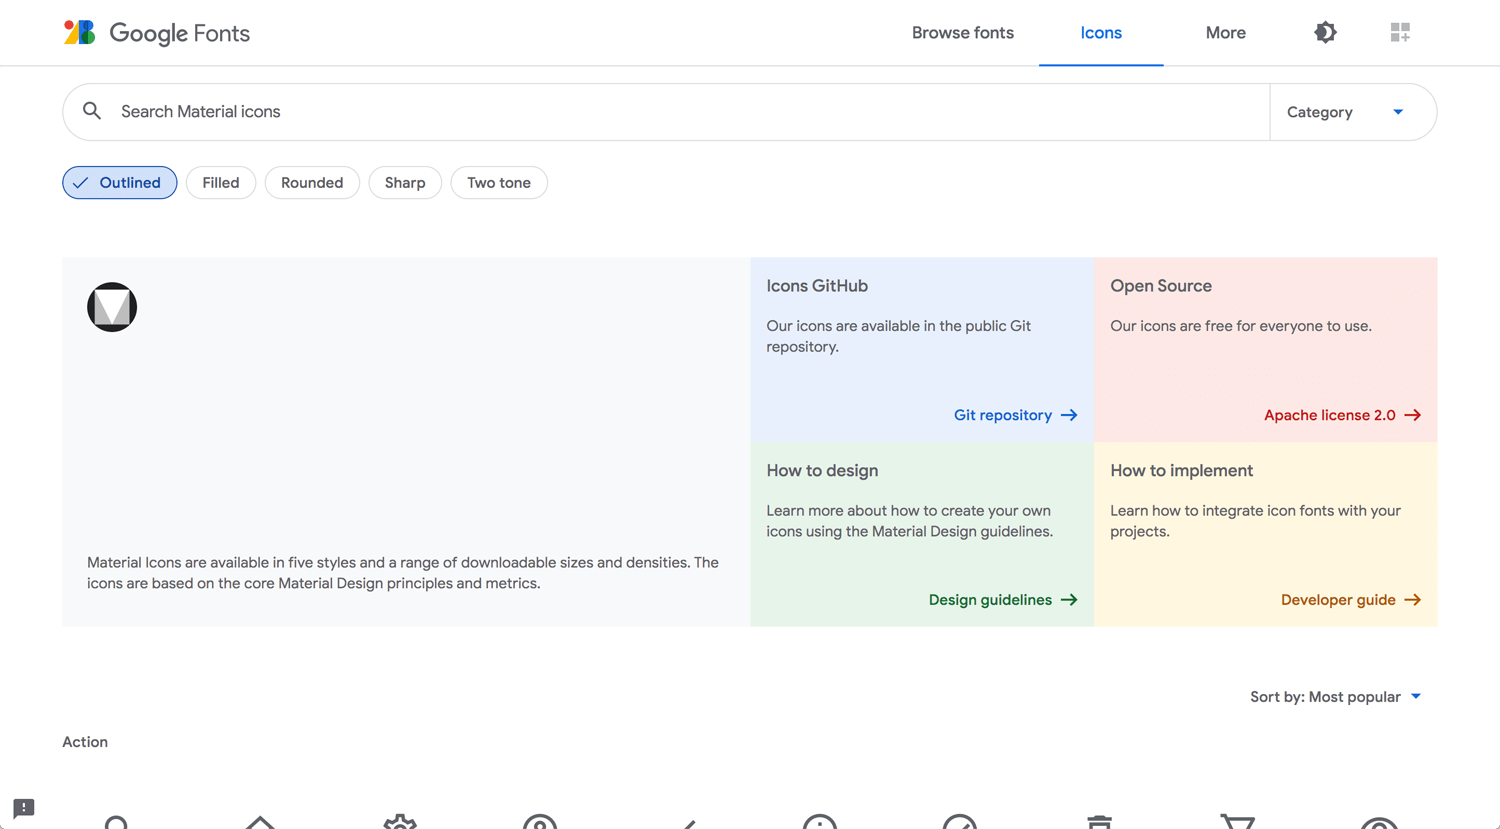Click the How to design heading
This screenshot has height=829, width=1500.
pos(822,471)
